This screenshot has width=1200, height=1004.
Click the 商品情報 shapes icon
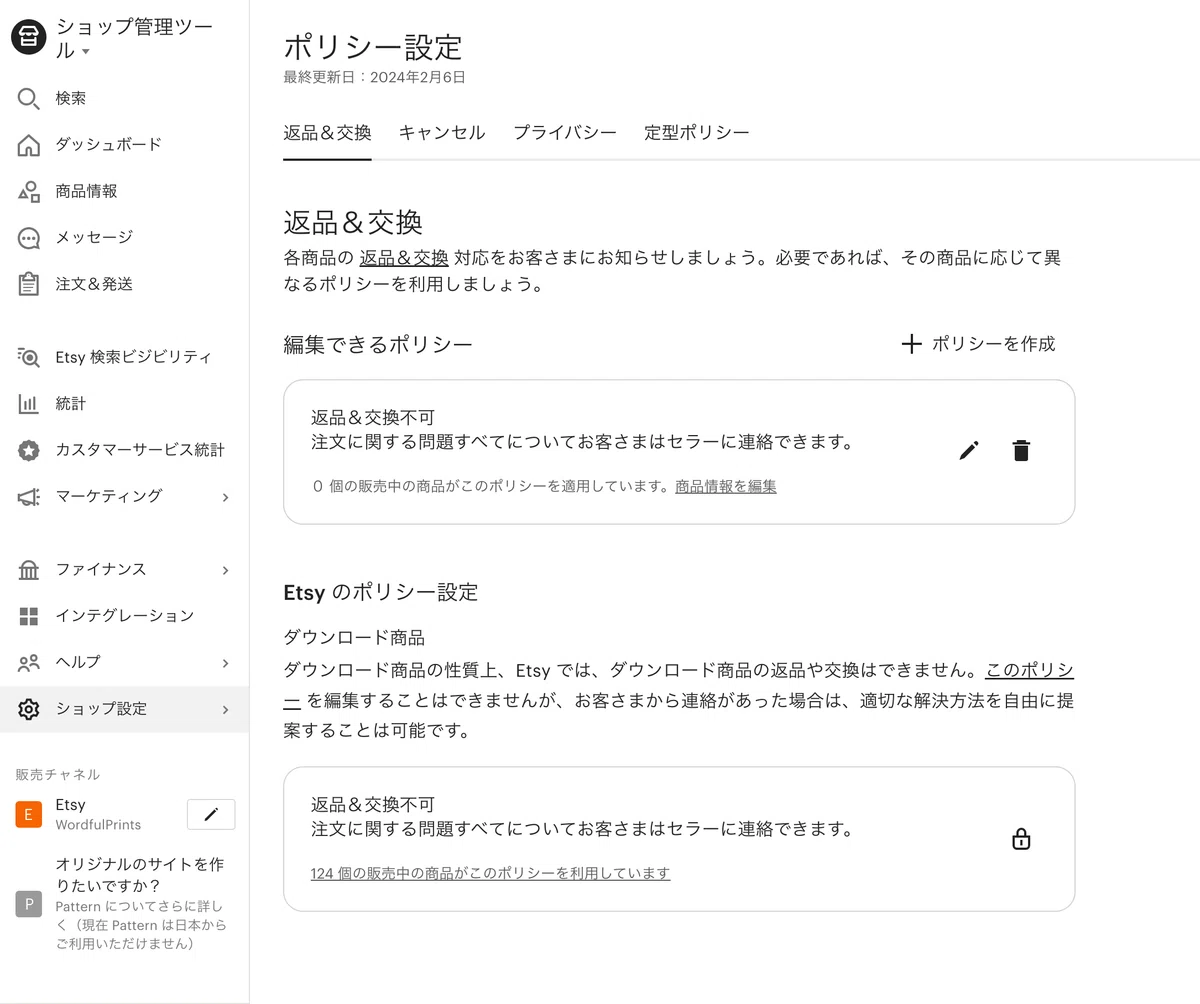tap(29, 191)
